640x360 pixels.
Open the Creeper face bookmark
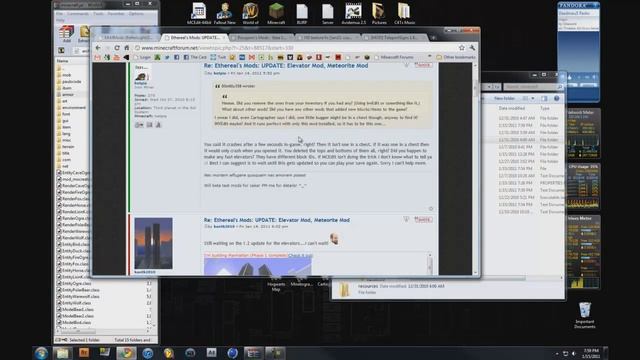(157, 58)
